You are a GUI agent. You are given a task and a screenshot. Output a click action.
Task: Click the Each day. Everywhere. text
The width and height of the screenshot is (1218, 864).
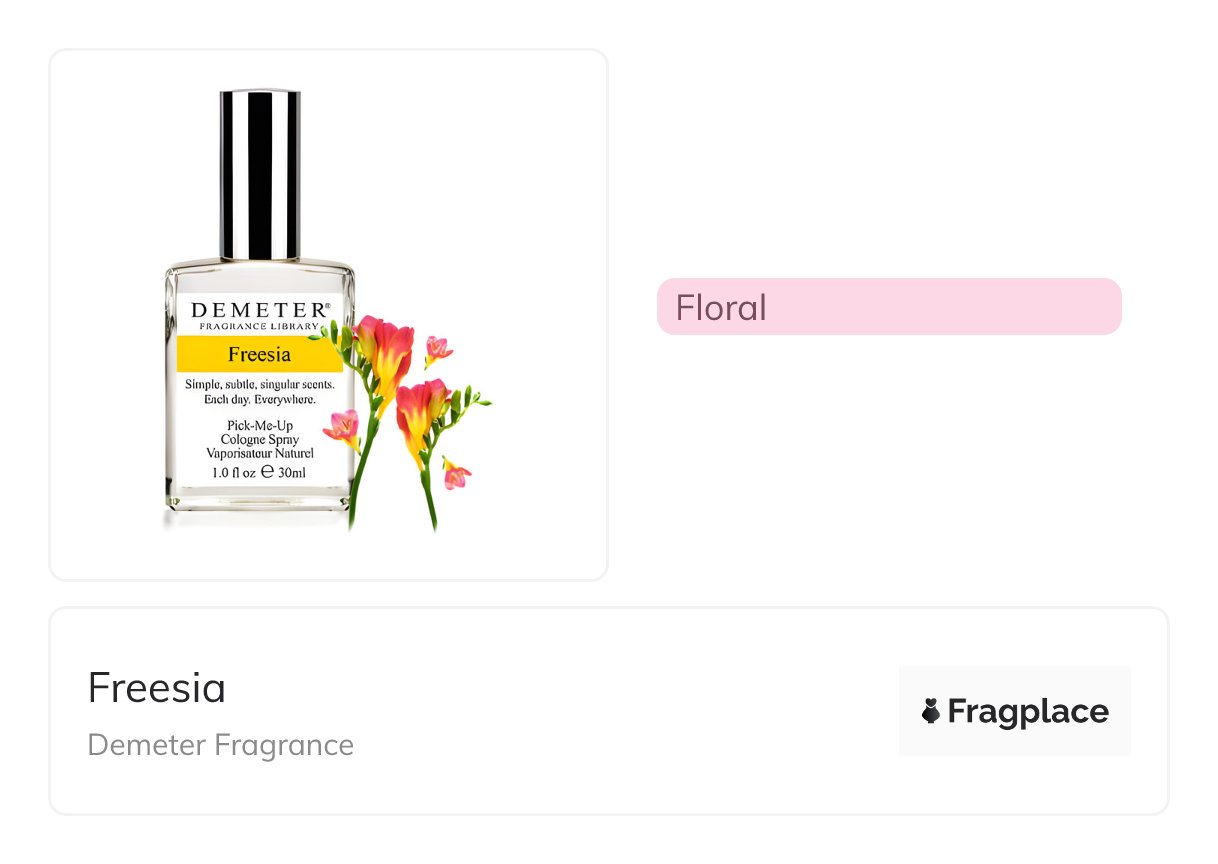tap(259, 399)
